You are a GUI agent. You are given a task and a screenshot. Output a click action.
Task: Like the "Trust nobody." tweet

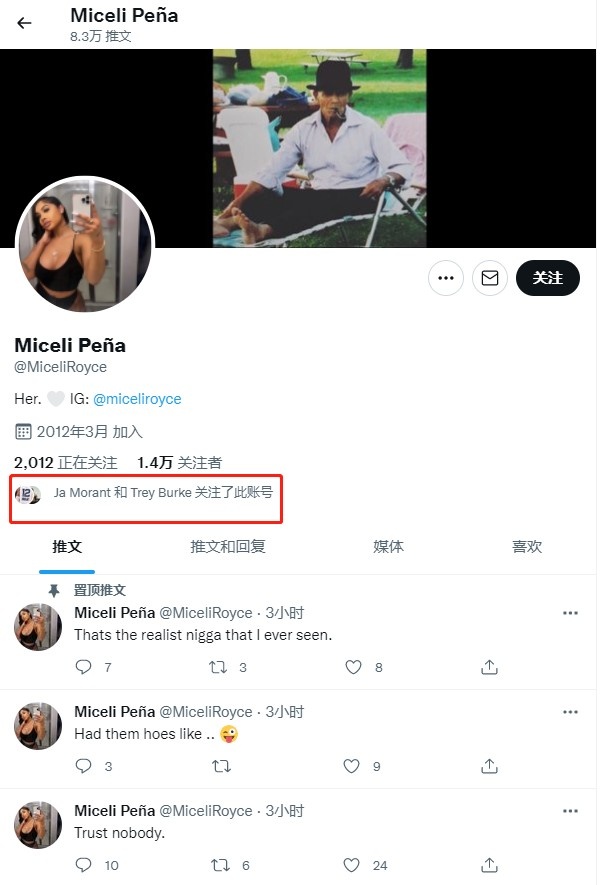pyautogui.click(x=352, y=865)
